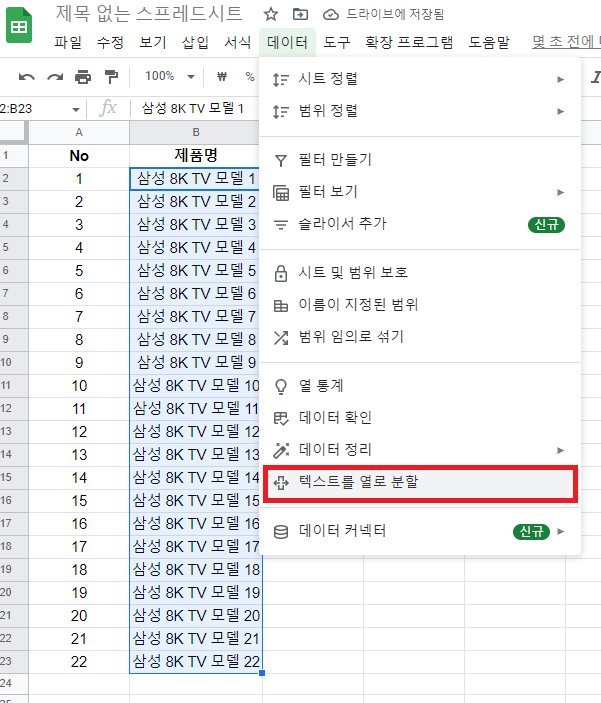Click the redo arrow in toolbar
The height and width of the screenshot is (703, 601).
[55, 77]
